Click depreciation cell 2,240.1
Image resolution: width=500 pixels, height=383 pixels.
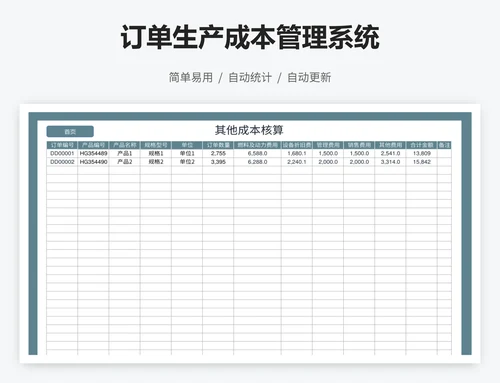(297, 162)
